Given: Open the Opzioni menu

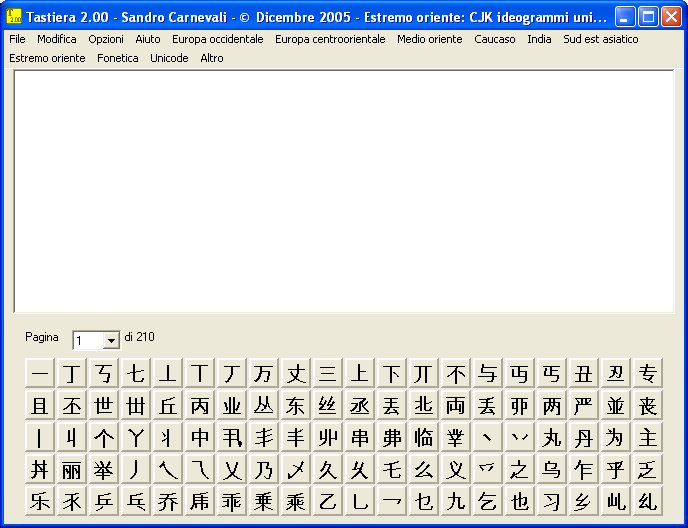Looking at the screenshot, I should [106, 39].
